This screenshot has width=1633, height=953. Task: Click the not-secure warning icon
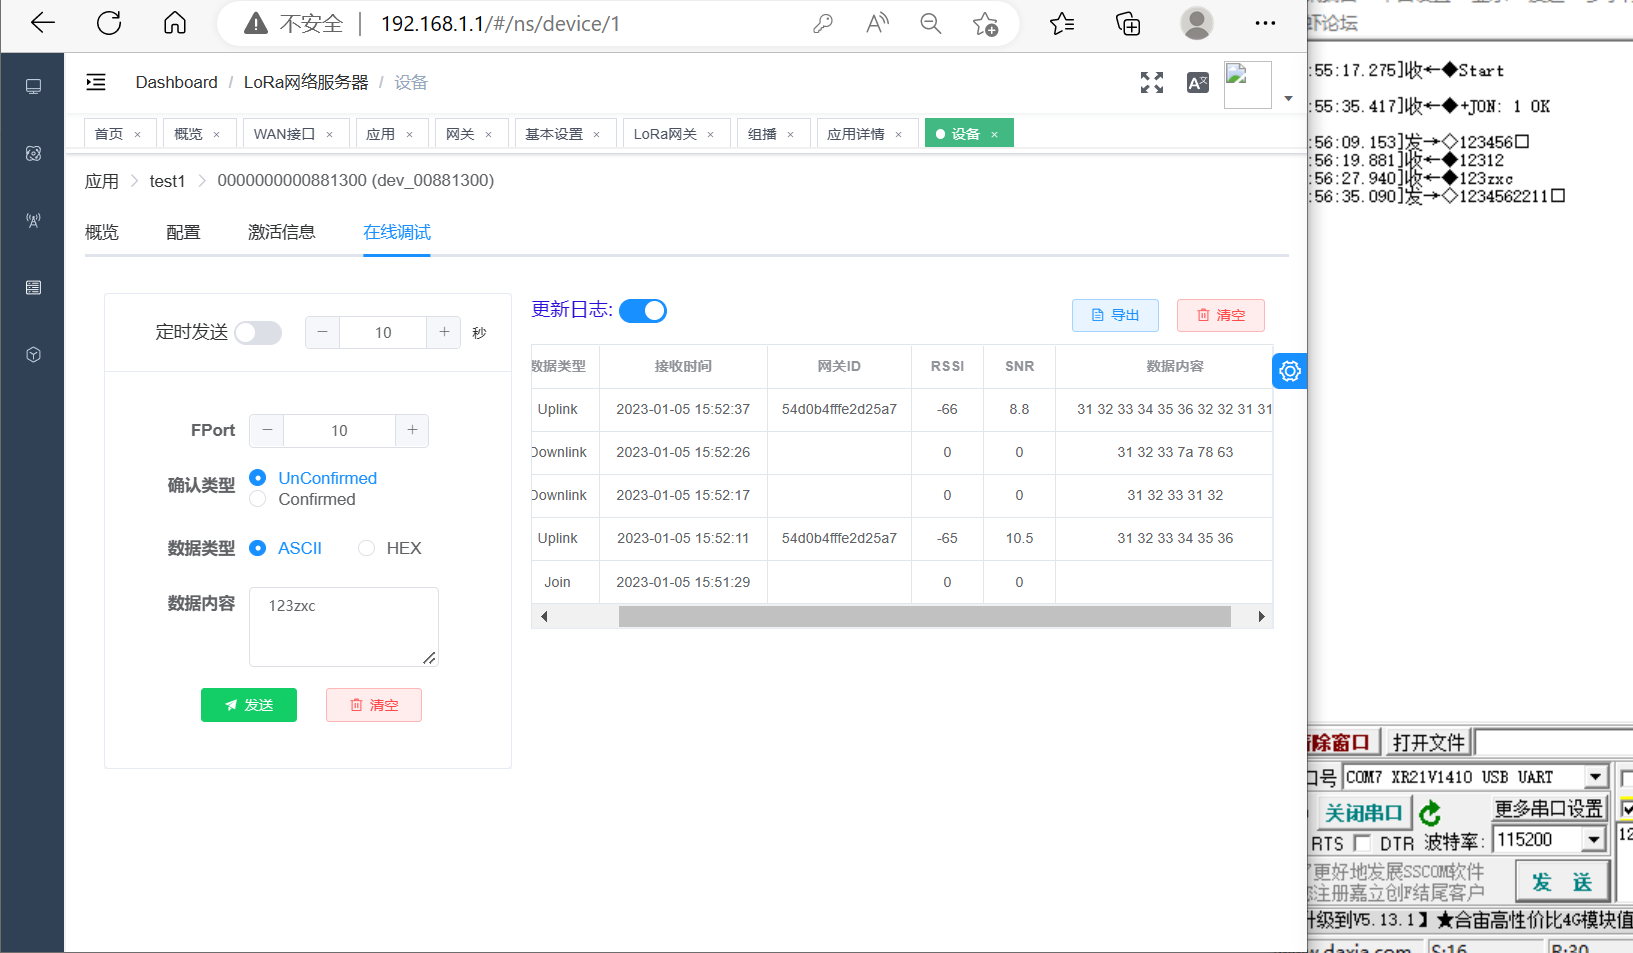pyautogui.click(x=256, y=23)
